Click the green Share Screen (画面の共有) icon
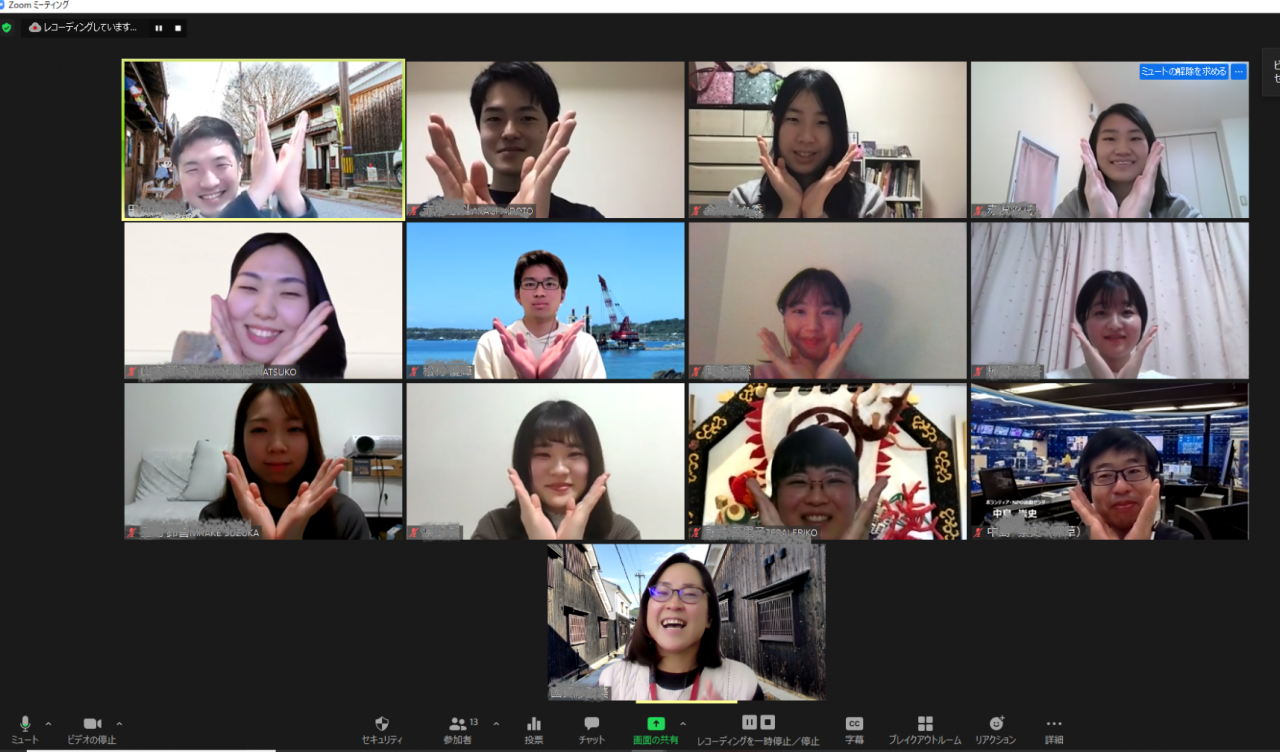 (655, 723)
